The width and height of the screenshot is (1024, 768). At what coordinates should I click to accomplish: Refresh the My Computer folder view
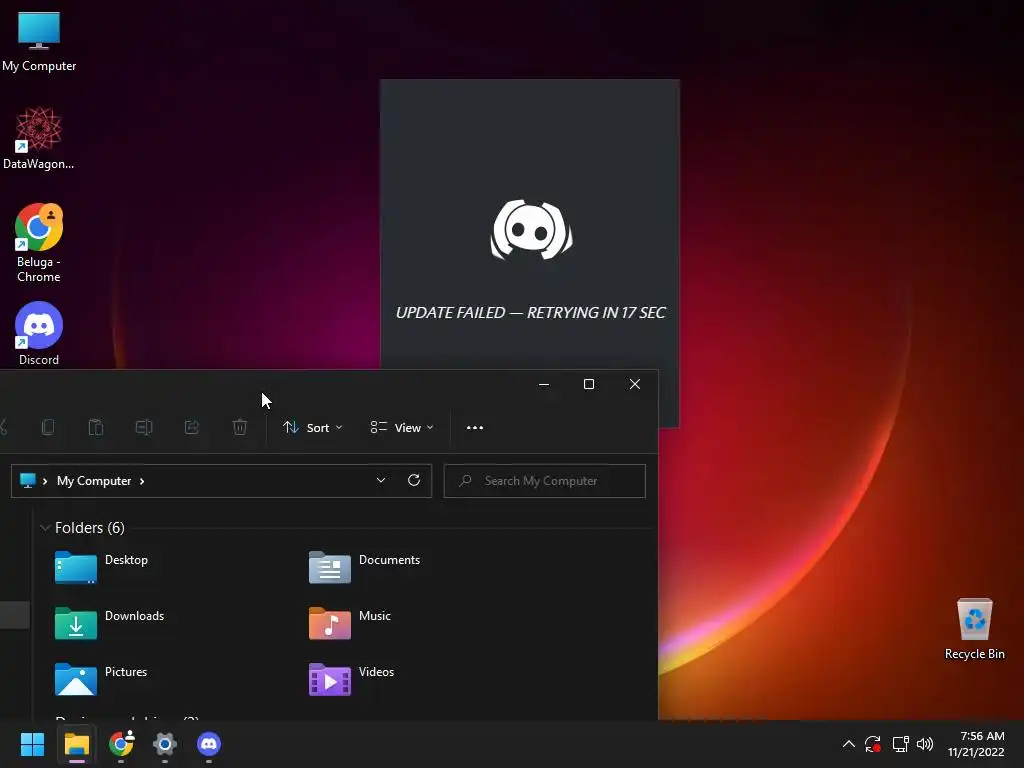(414, 481)
